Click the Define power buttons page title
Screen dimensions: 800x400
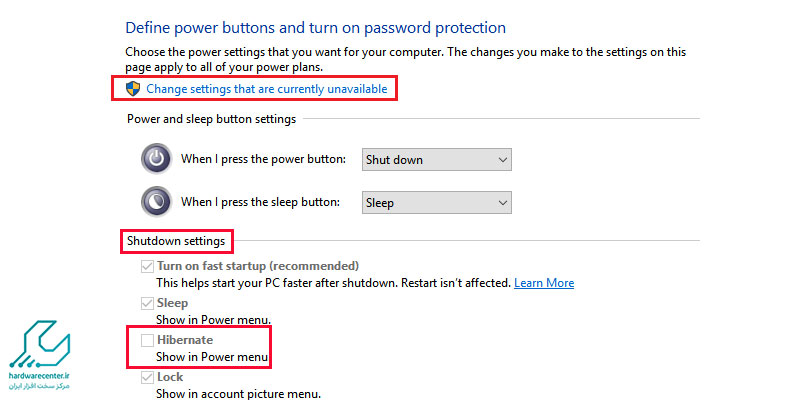tap(315, 28)
